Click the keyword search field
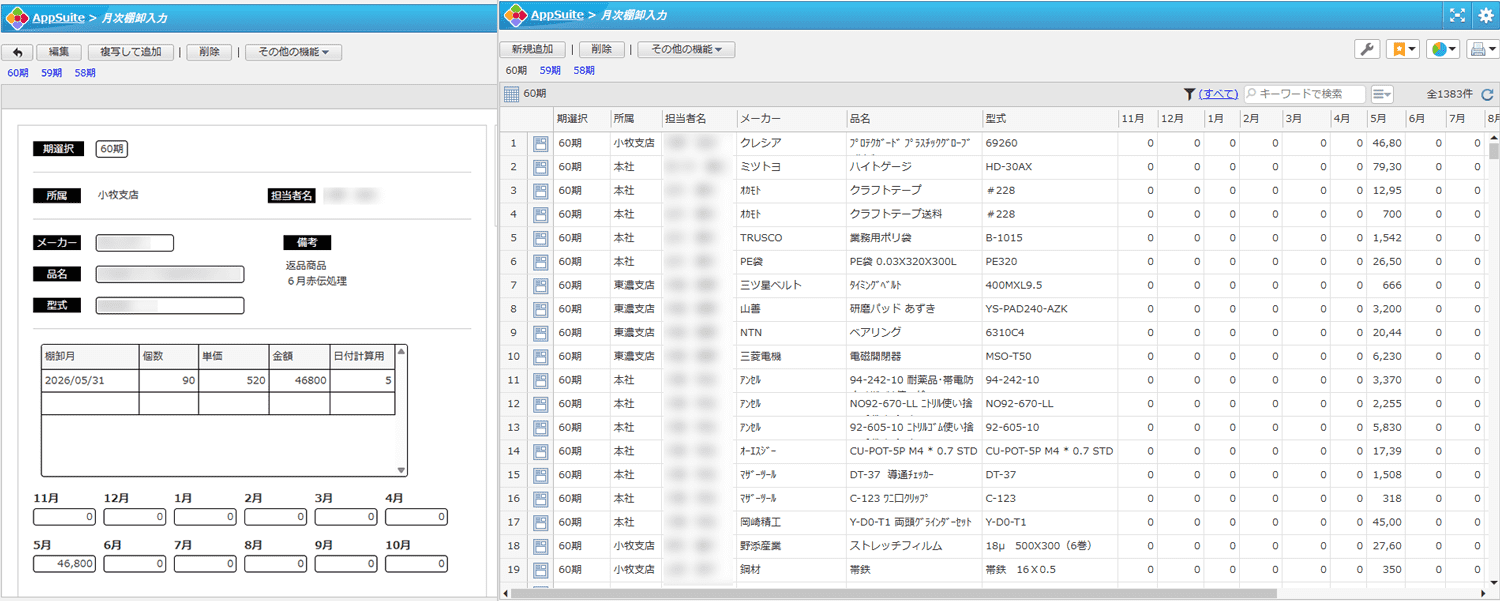This screenshot has width=1500, height=601. (x=1305, y=94)
